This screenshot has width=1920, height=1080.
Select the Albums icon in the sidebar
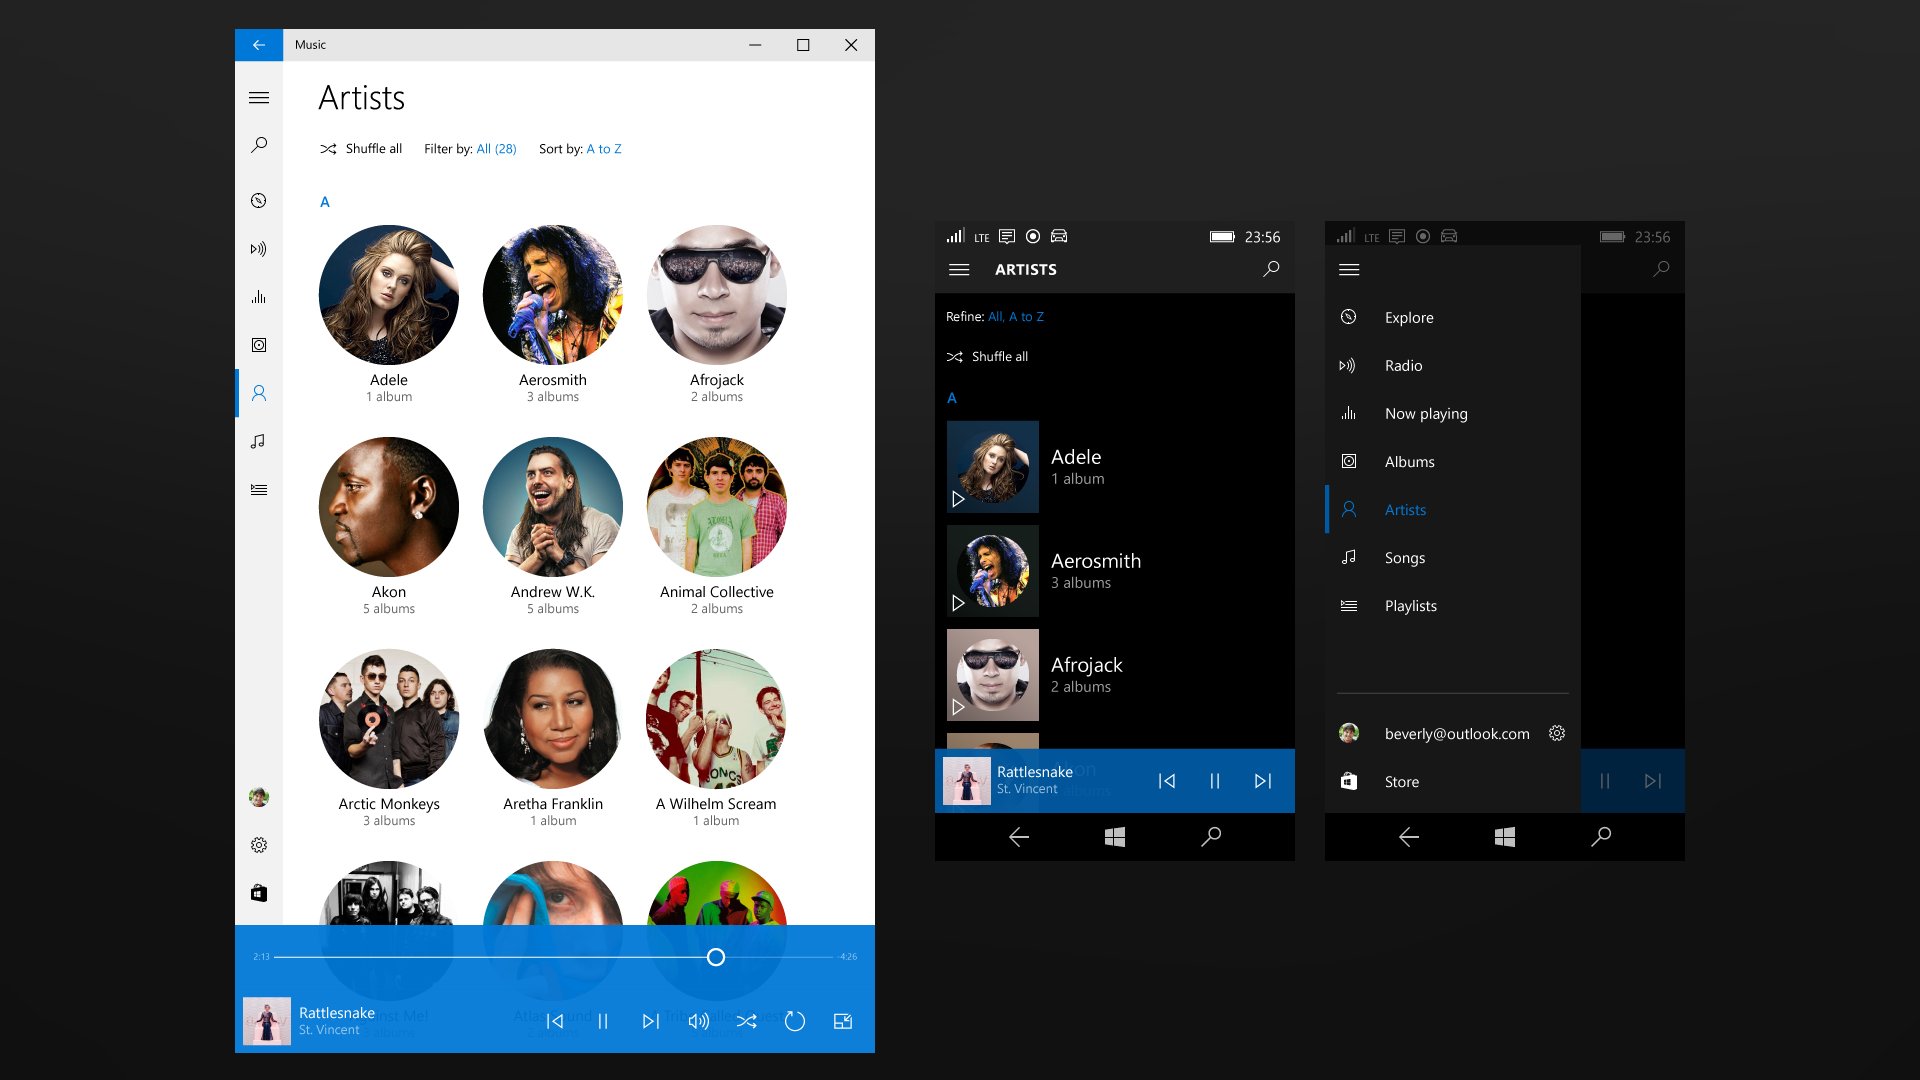coord(259,345)
